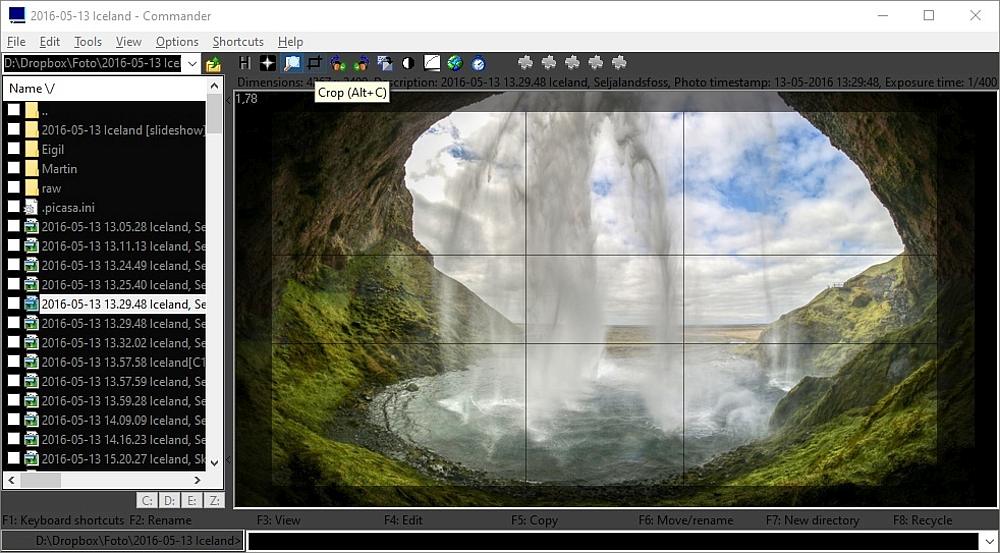Tick the checkbox for Martin folder
The image size is (1000, 553).
coord(13,168)
